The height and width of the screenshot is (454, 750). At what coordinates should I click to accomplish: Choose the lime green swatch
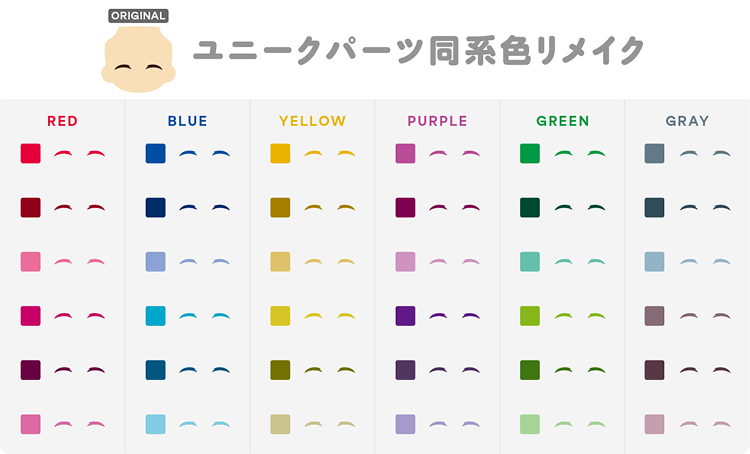[x=530, y=316]
